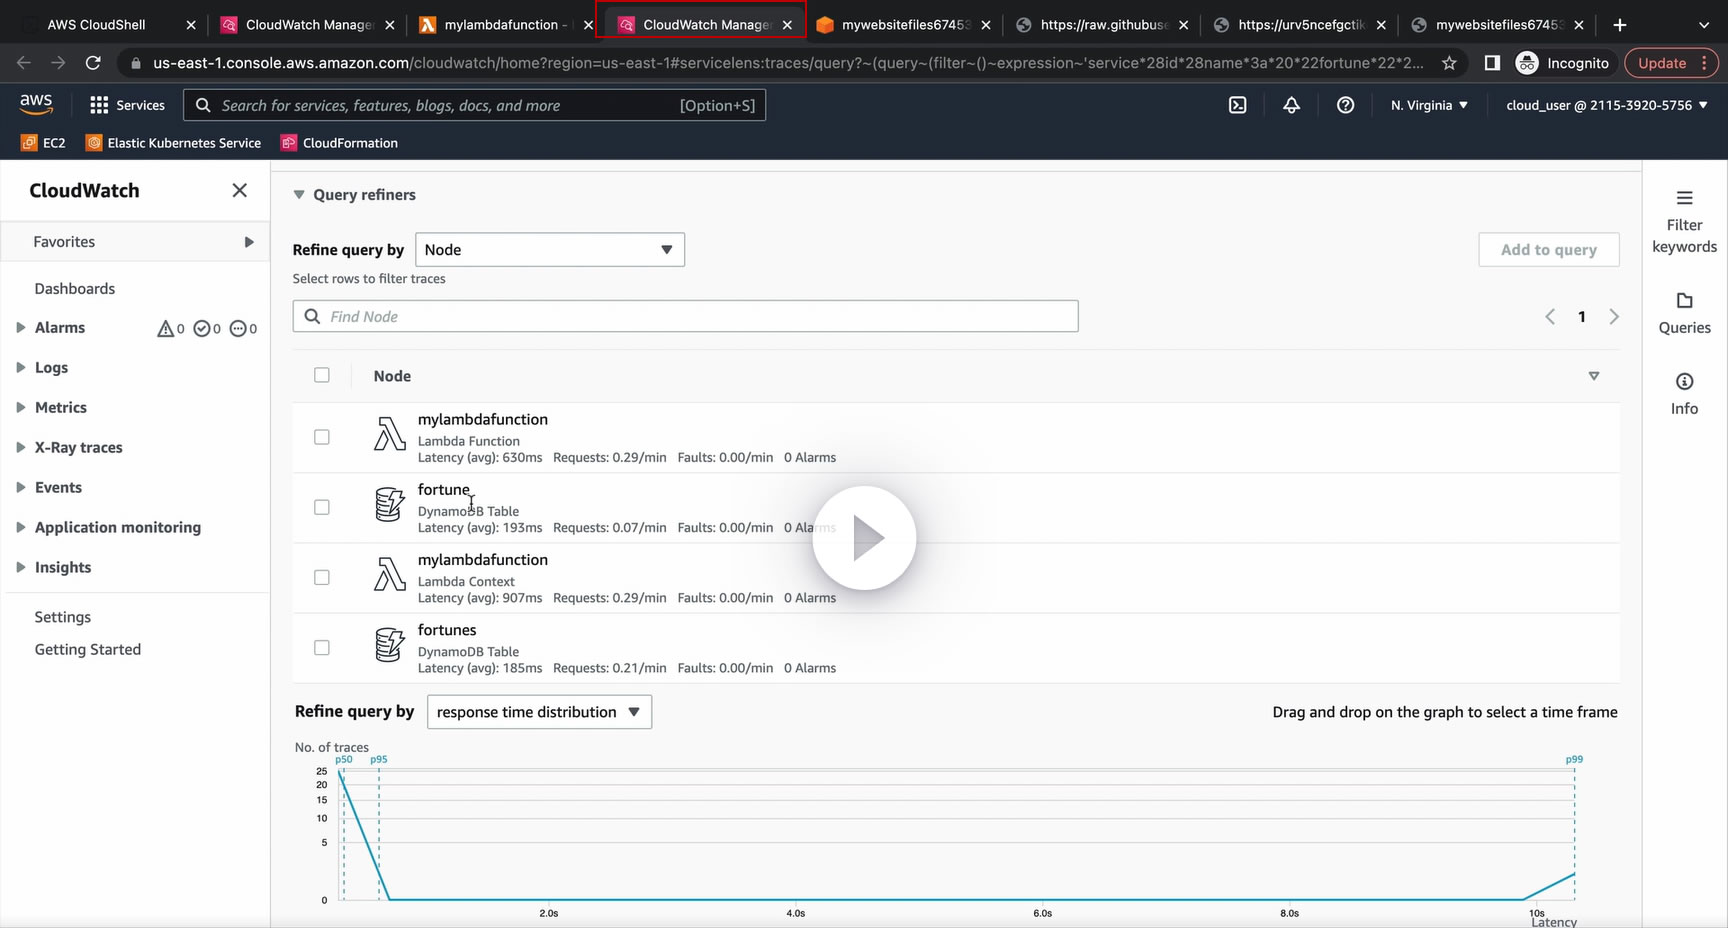The width and height of the screenshot is (1728, 928).
Task: Open AWS home via the aws logo
Action: [x=36, y=103]
